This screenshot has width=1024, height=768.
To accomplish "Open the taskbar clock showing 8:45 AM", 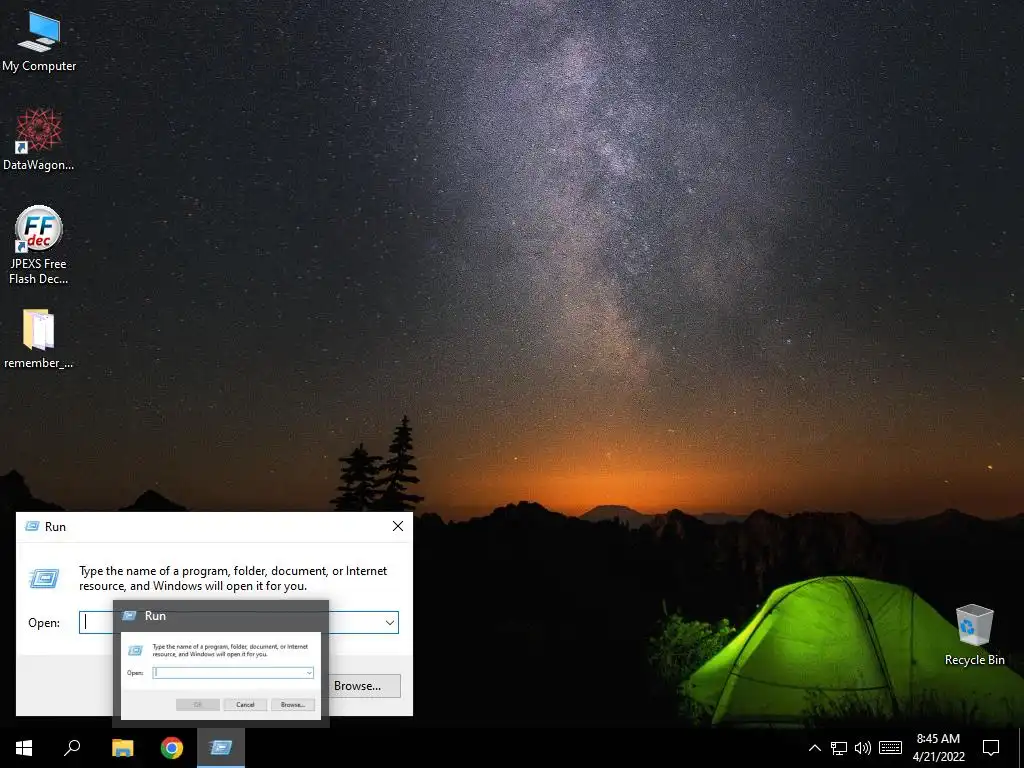I will click(x=938, y=748).
